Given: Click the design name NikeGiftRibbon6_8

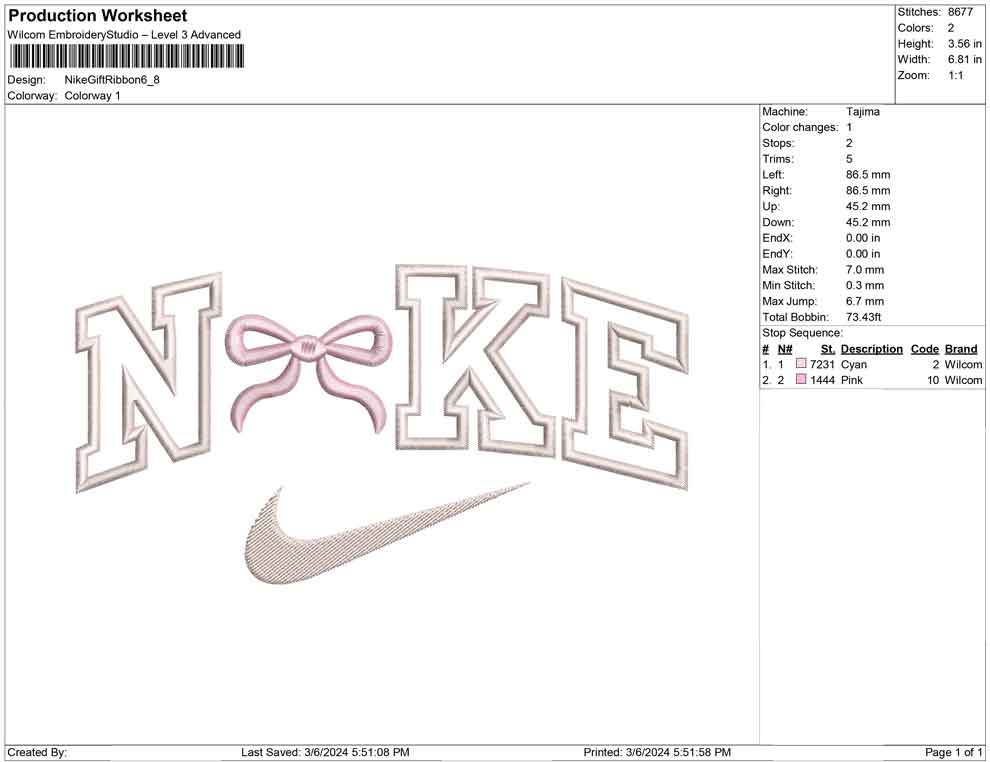Looking at the screenshot, I should (110, 80).
